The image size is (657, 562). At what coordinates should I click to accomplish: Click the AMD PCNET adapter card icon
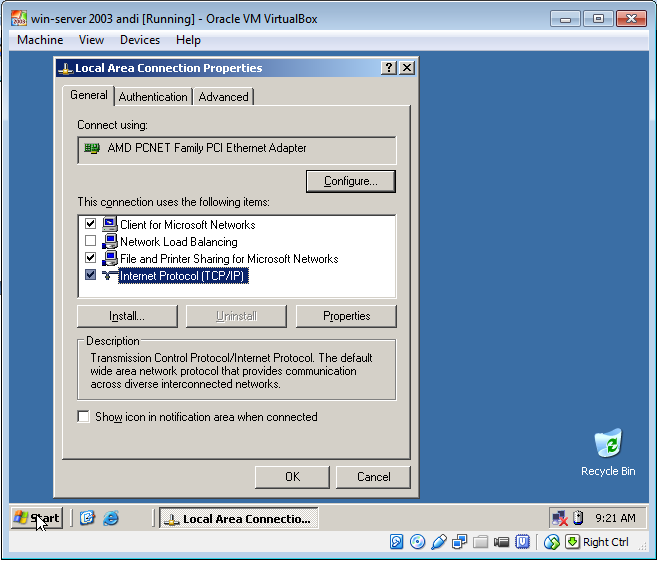92,148
